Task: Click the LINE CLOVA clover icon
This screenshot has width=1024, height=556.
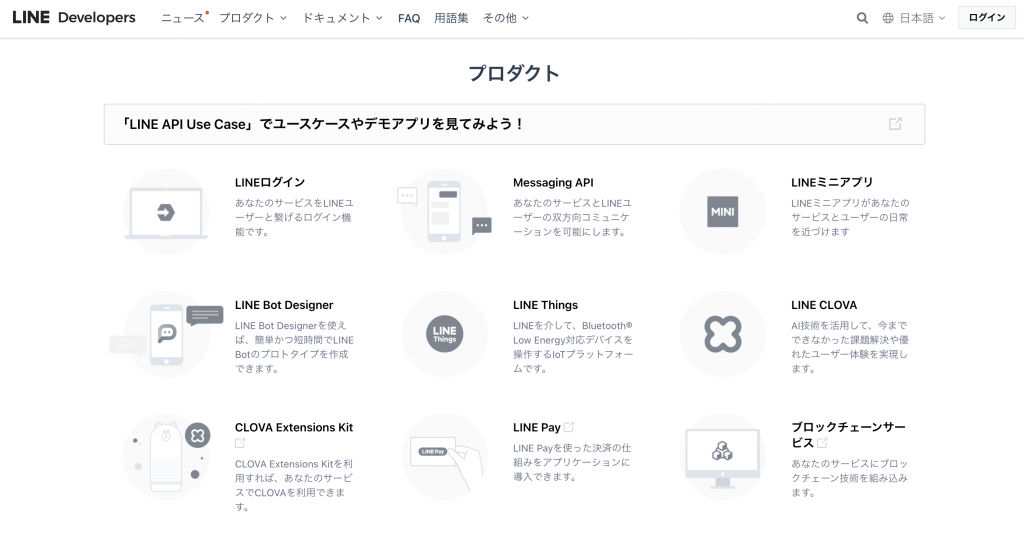Action: pyautogui.click(x=722, y=334)
